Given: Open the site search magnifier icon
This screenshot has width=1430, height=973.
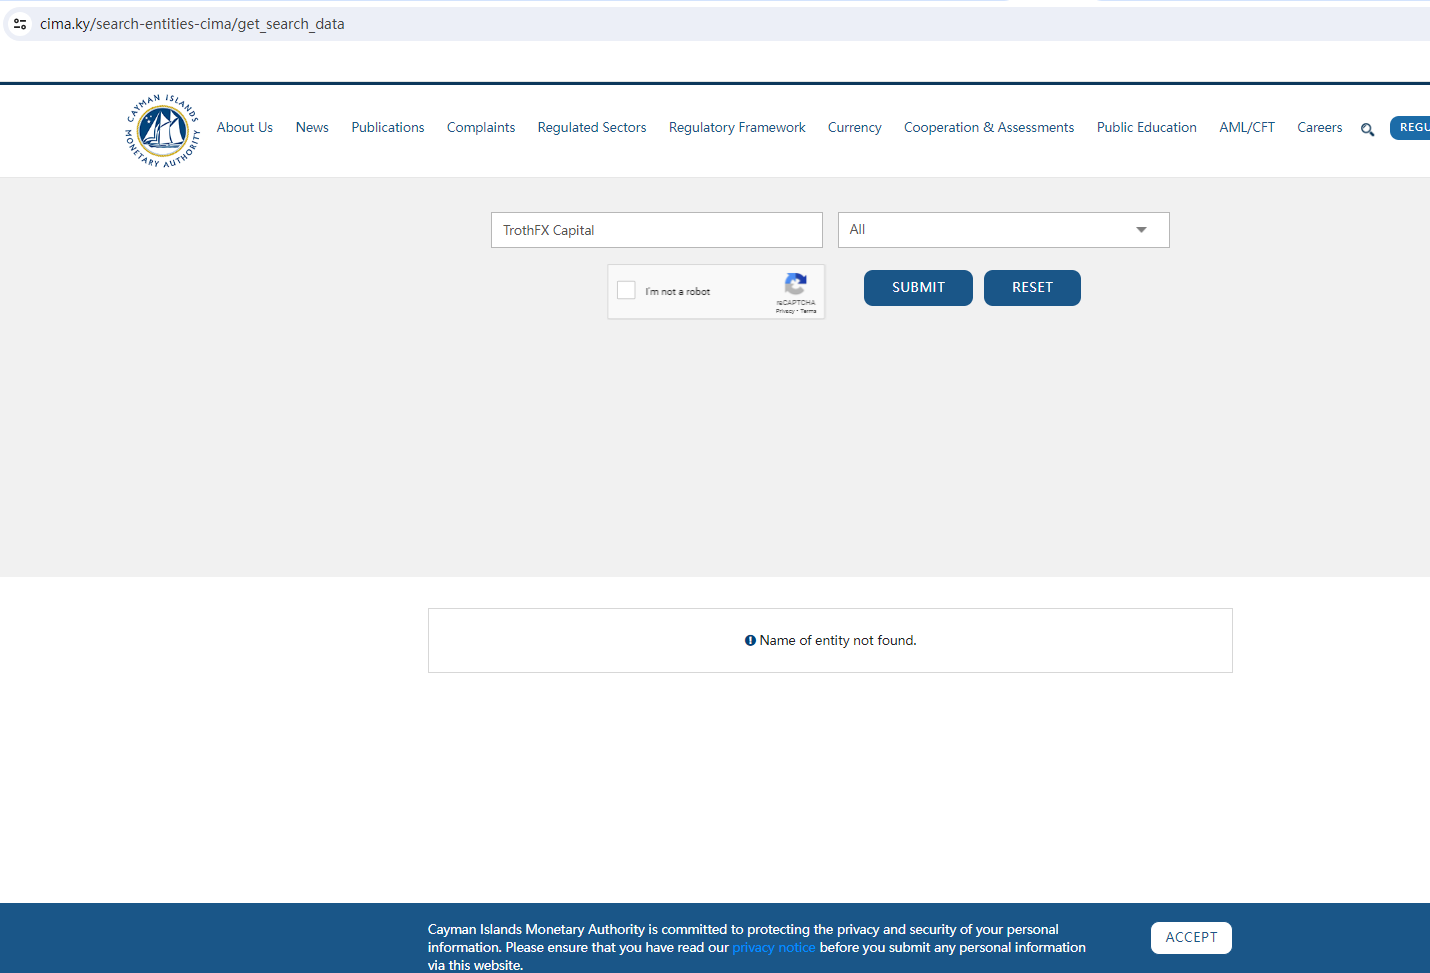Looking at the screenshot, I should point(1367,129).
